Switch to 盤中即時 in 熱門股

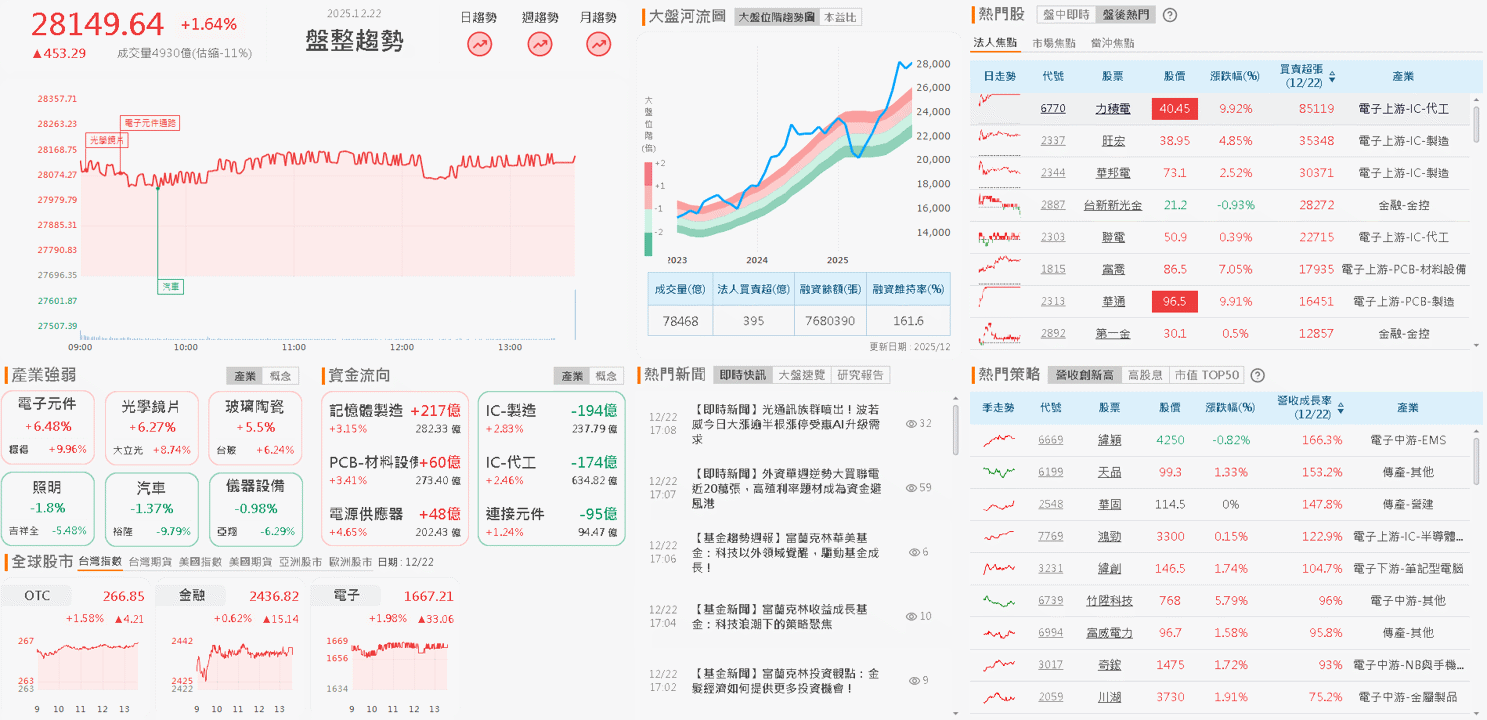(1066, 15)
